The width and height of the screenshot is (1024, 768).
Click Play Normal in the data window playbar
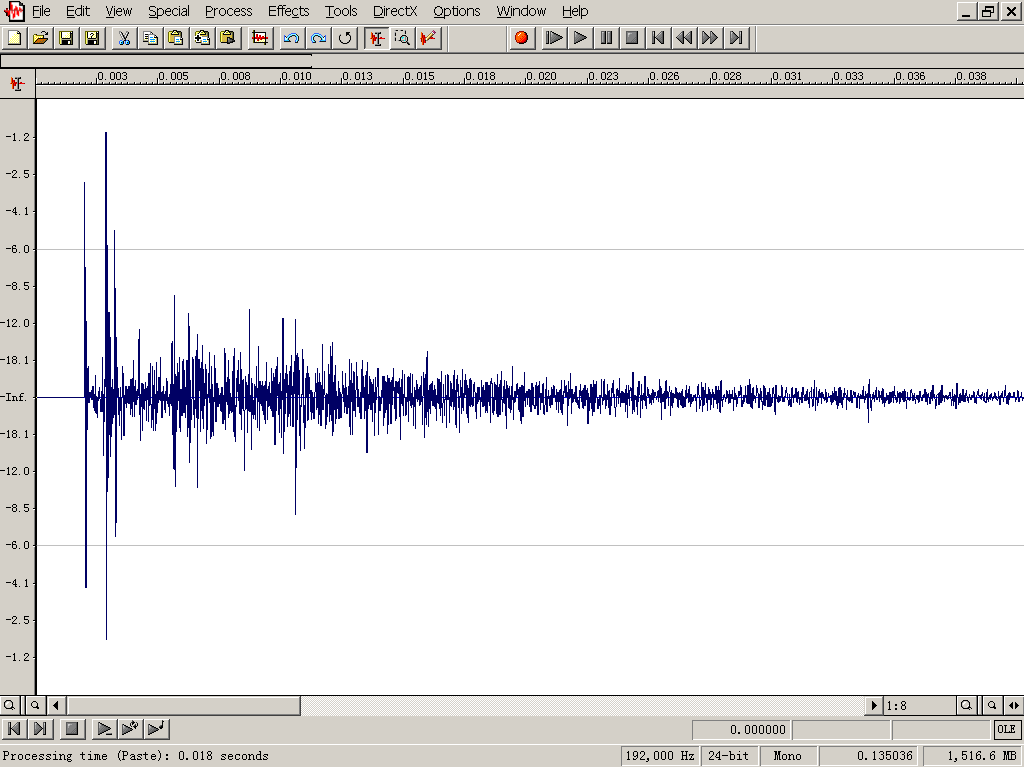[104, 728]
